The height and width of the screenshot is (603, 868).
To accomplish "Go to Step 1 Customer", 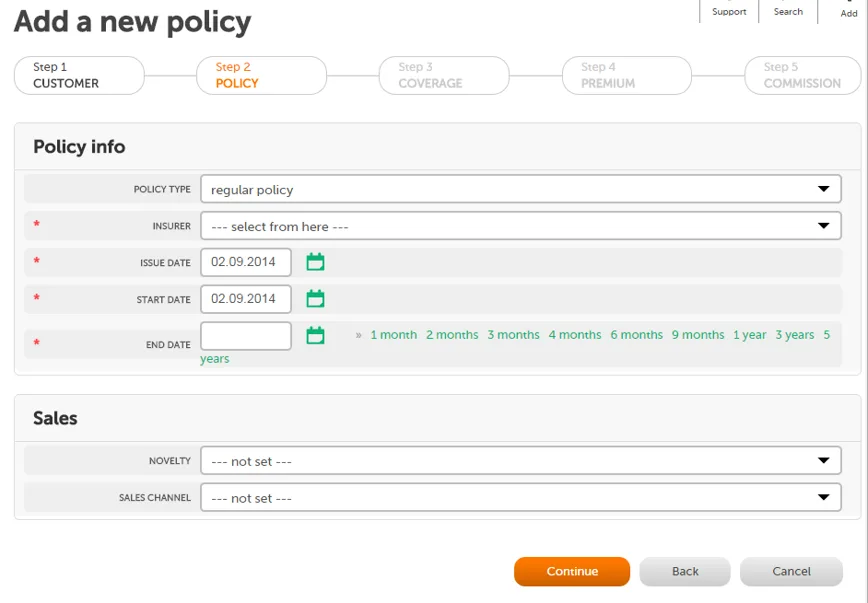I will 79,75.
